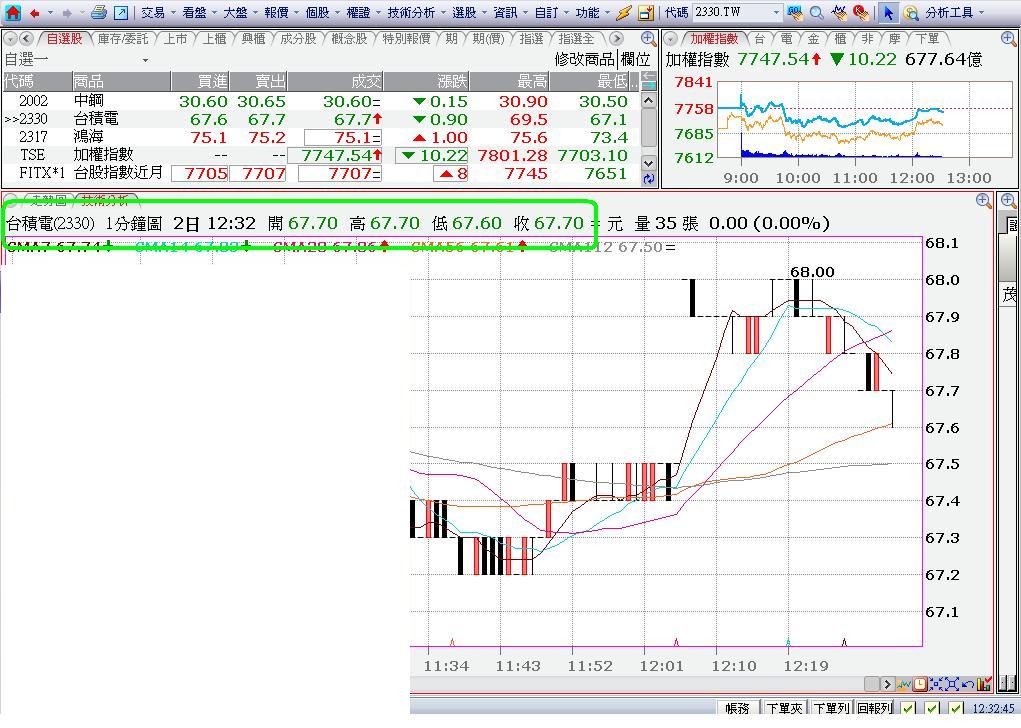This screenshot has width=1021, height=728.
Task: Click the 漲跌 column header
Action: click(x=427, y=81)
